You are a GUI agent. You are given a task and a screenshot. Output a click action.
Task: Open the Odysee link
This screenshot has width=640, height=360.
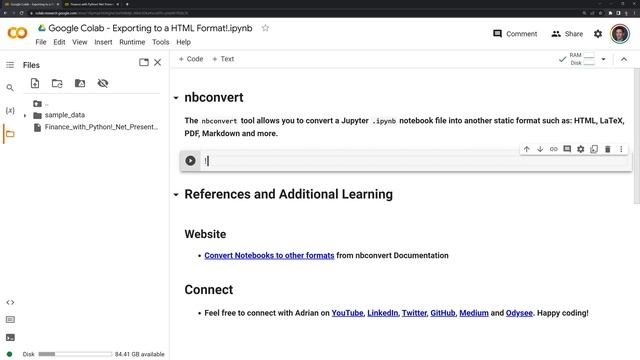click(519, 313)
